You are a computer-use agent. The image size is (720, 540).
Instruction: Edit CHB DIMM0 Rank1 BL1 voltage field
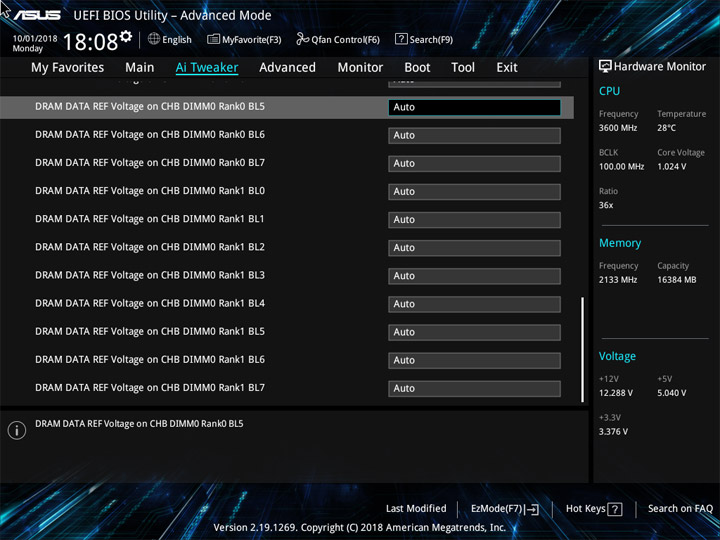(474, 220)
